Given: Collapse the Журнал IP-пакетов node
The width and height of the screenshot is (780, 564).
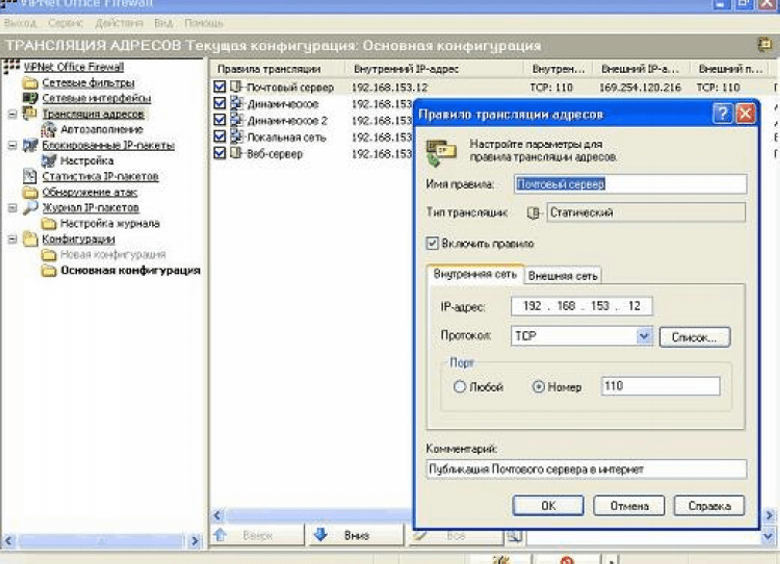Looking at the screenshot, I should pyautogui.click(x=12, y=208).
